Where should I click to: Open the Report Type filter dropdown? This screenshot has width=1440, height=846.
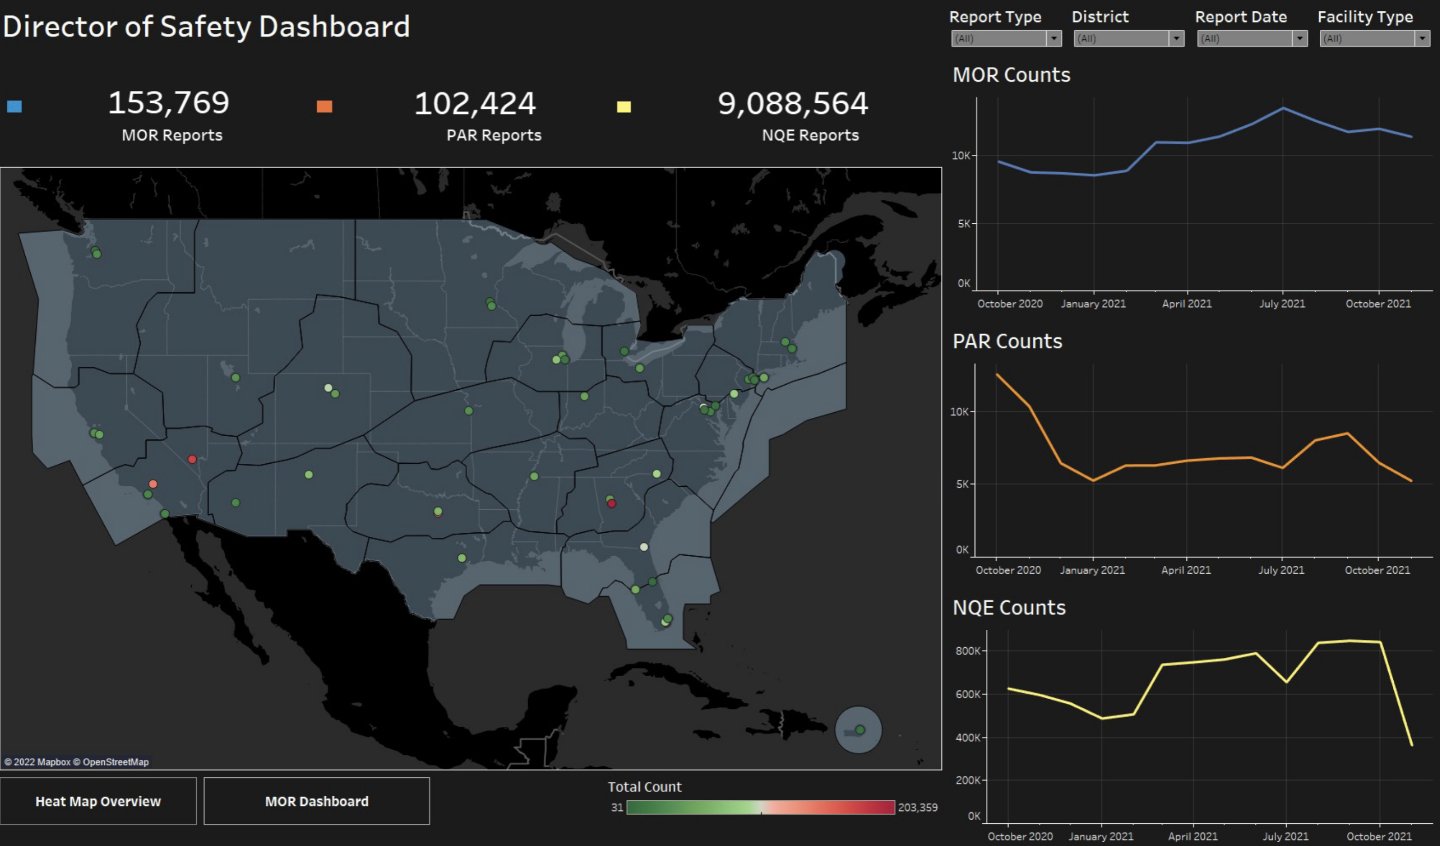[1054, 39]
